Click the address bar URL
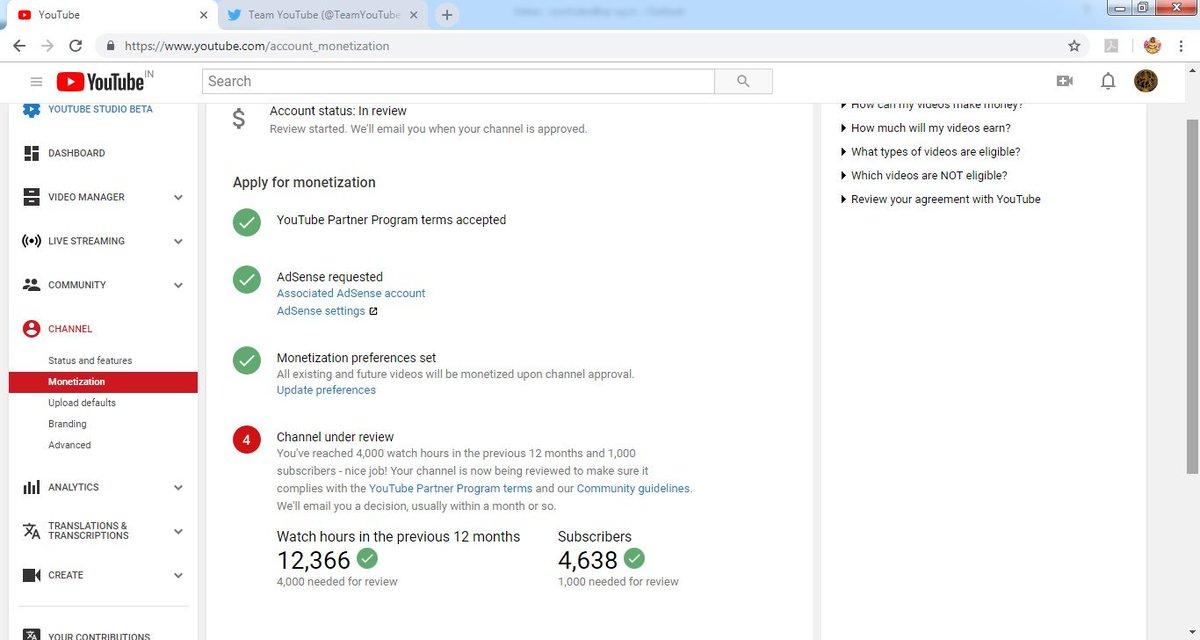Viewport: 1200px width, 640px height. [257, 46]
